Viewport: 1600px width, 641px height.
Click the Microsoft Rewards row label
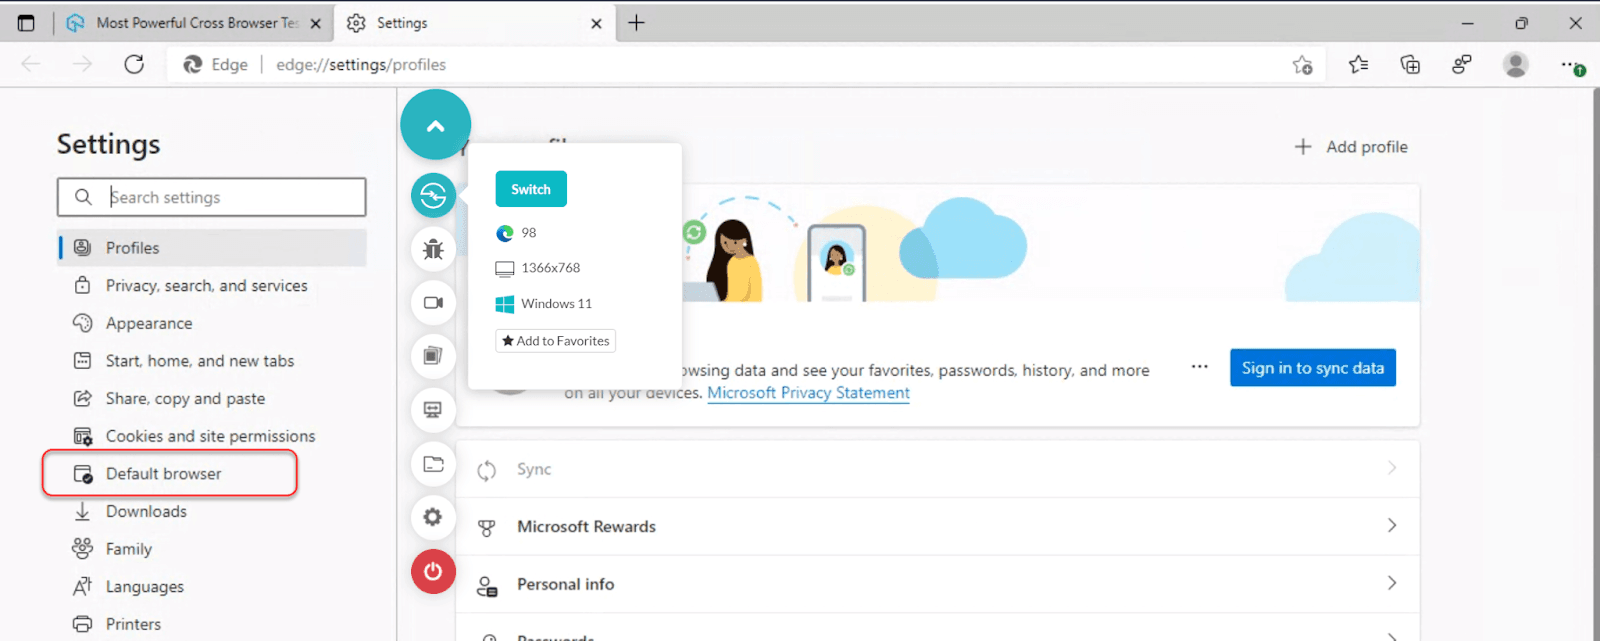point(586,526)
